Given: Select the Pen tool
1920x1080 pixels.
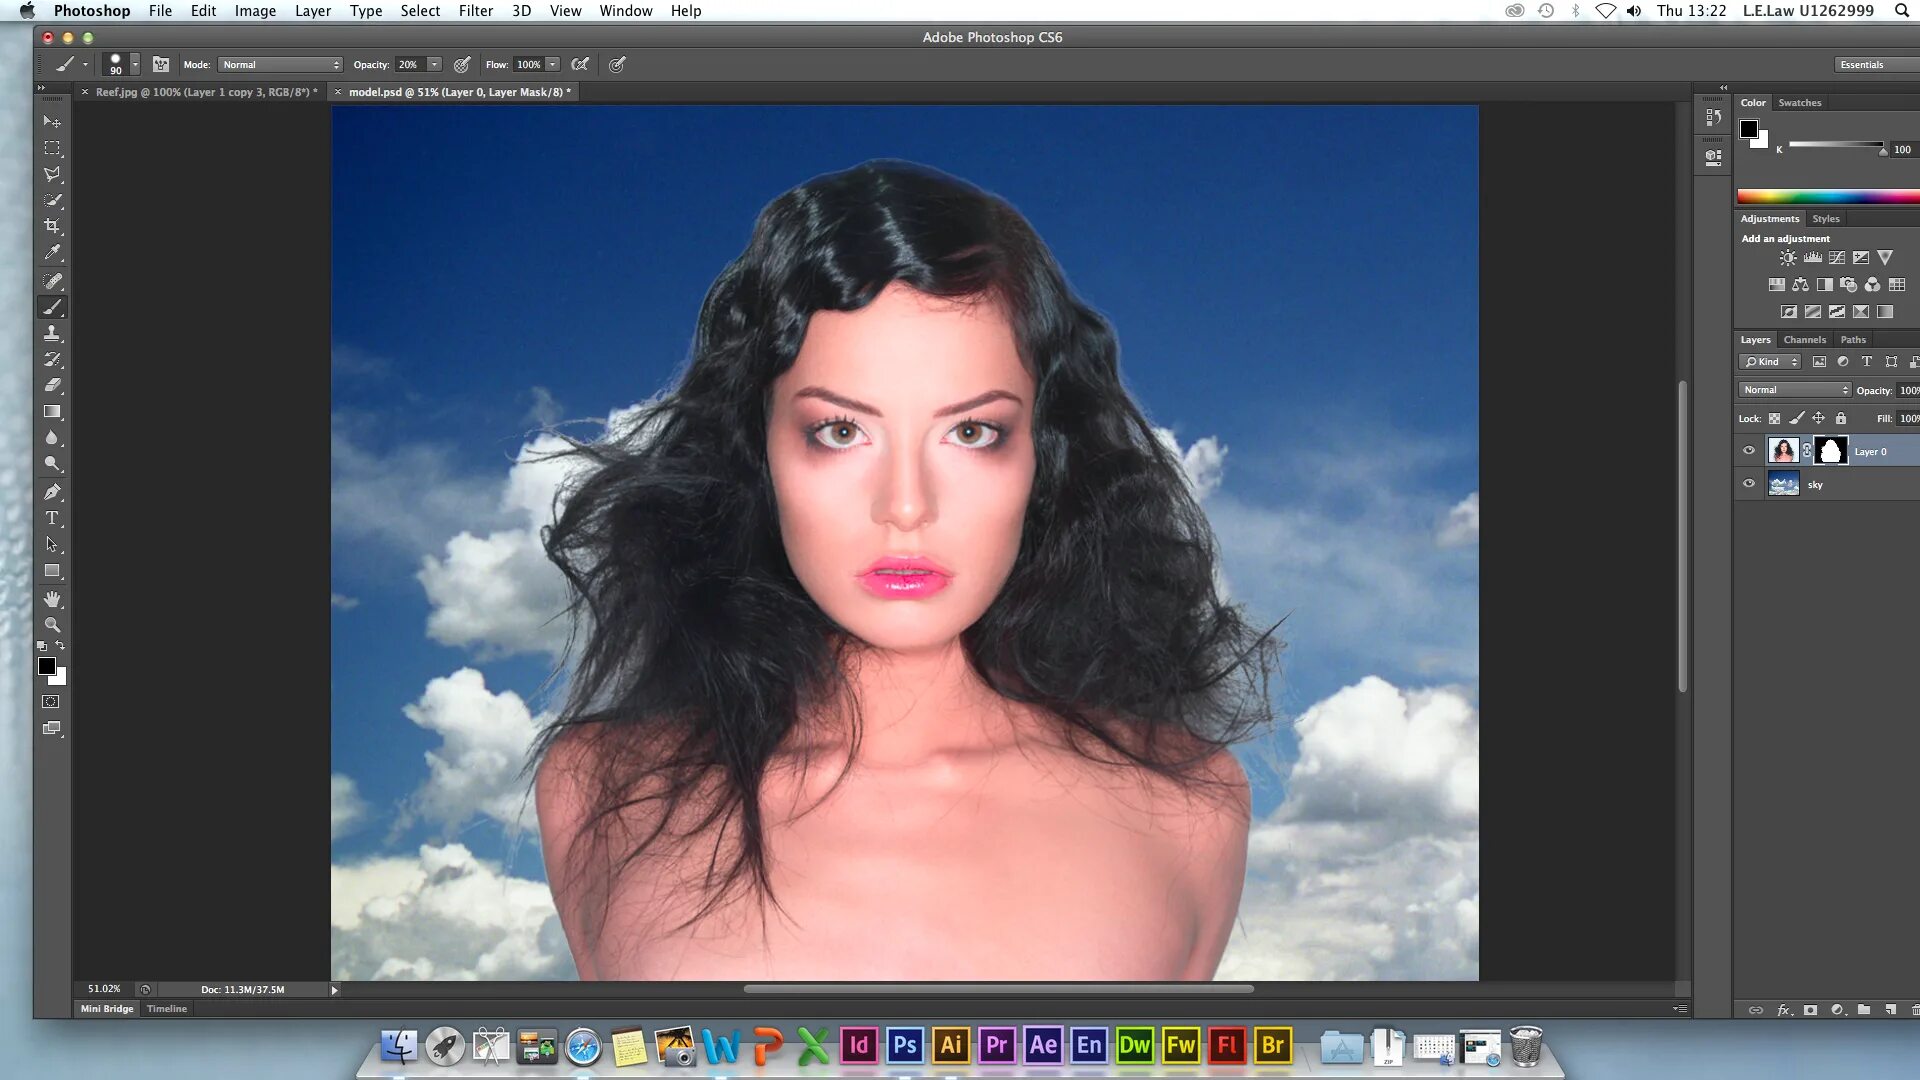Looking at the screenshot, I should (52, 492).
